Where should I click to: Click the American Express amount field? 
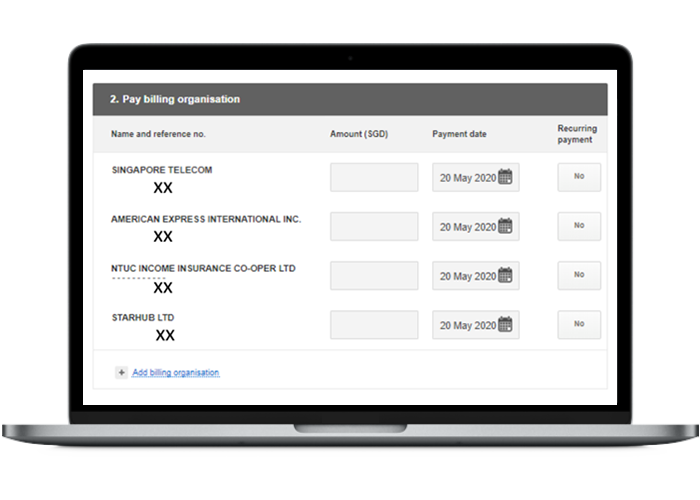pos(374,226)
